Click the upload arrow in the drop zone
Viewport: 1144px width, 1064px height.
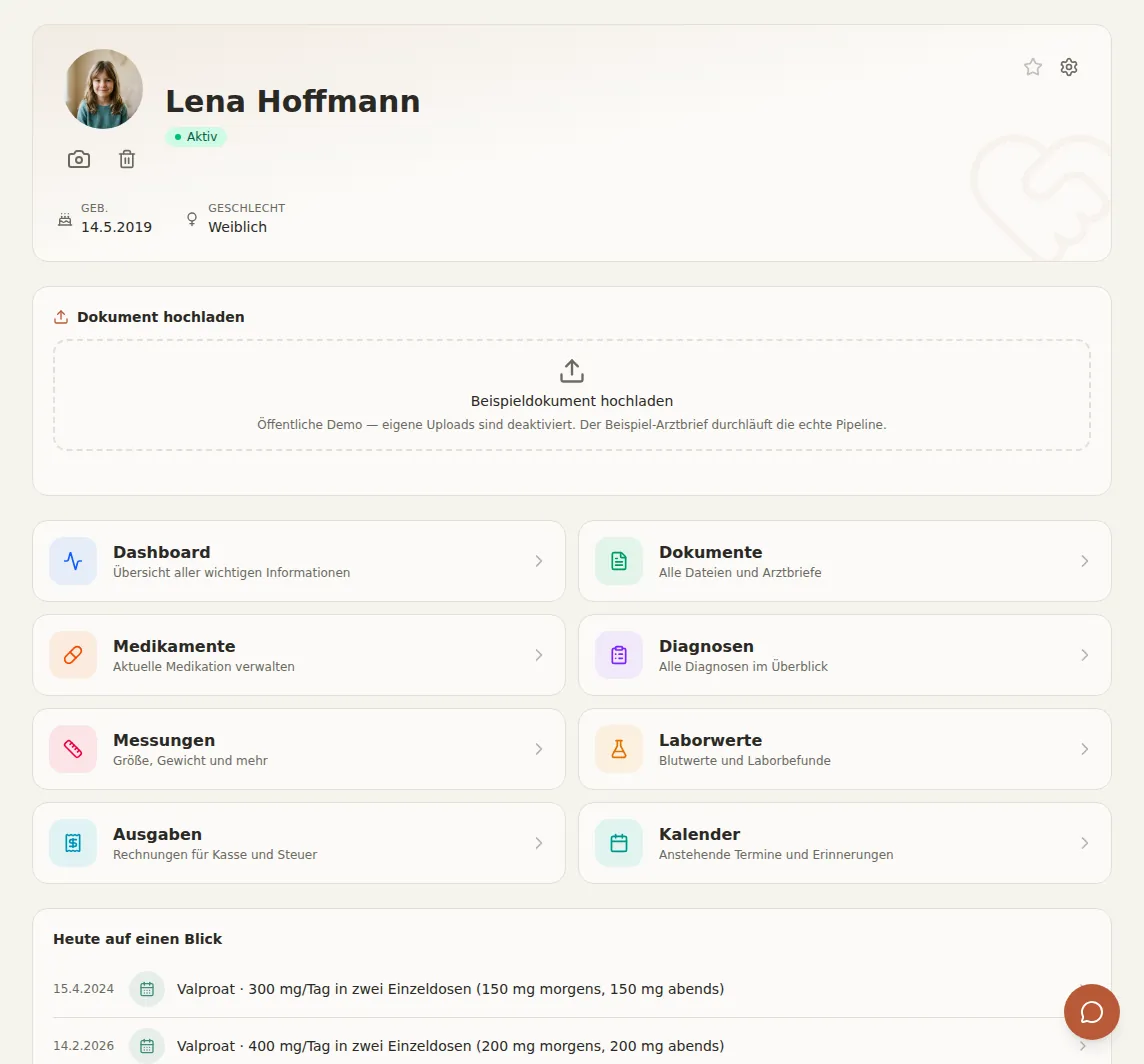[x=572, y=371]
